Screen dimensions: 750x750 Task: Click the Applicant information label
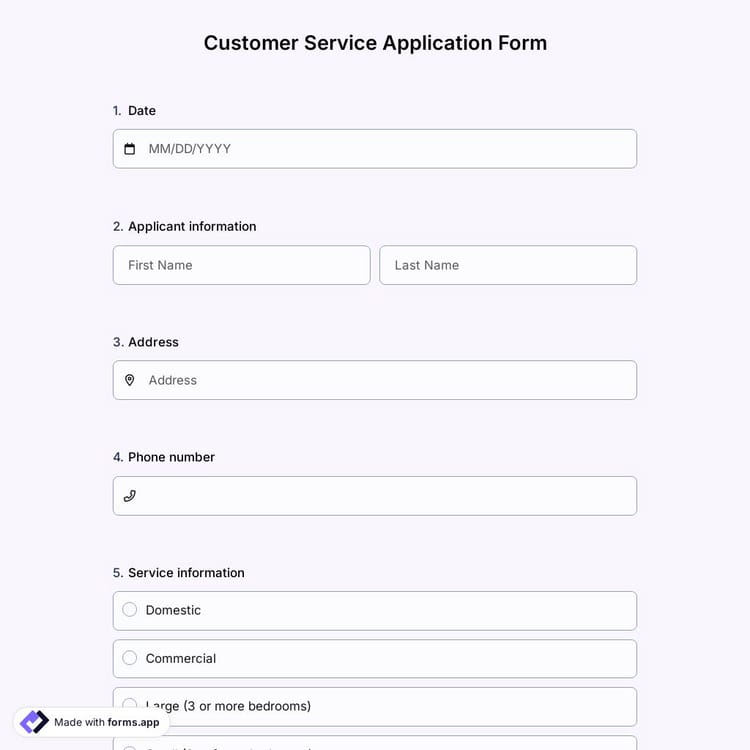point(192,227)
